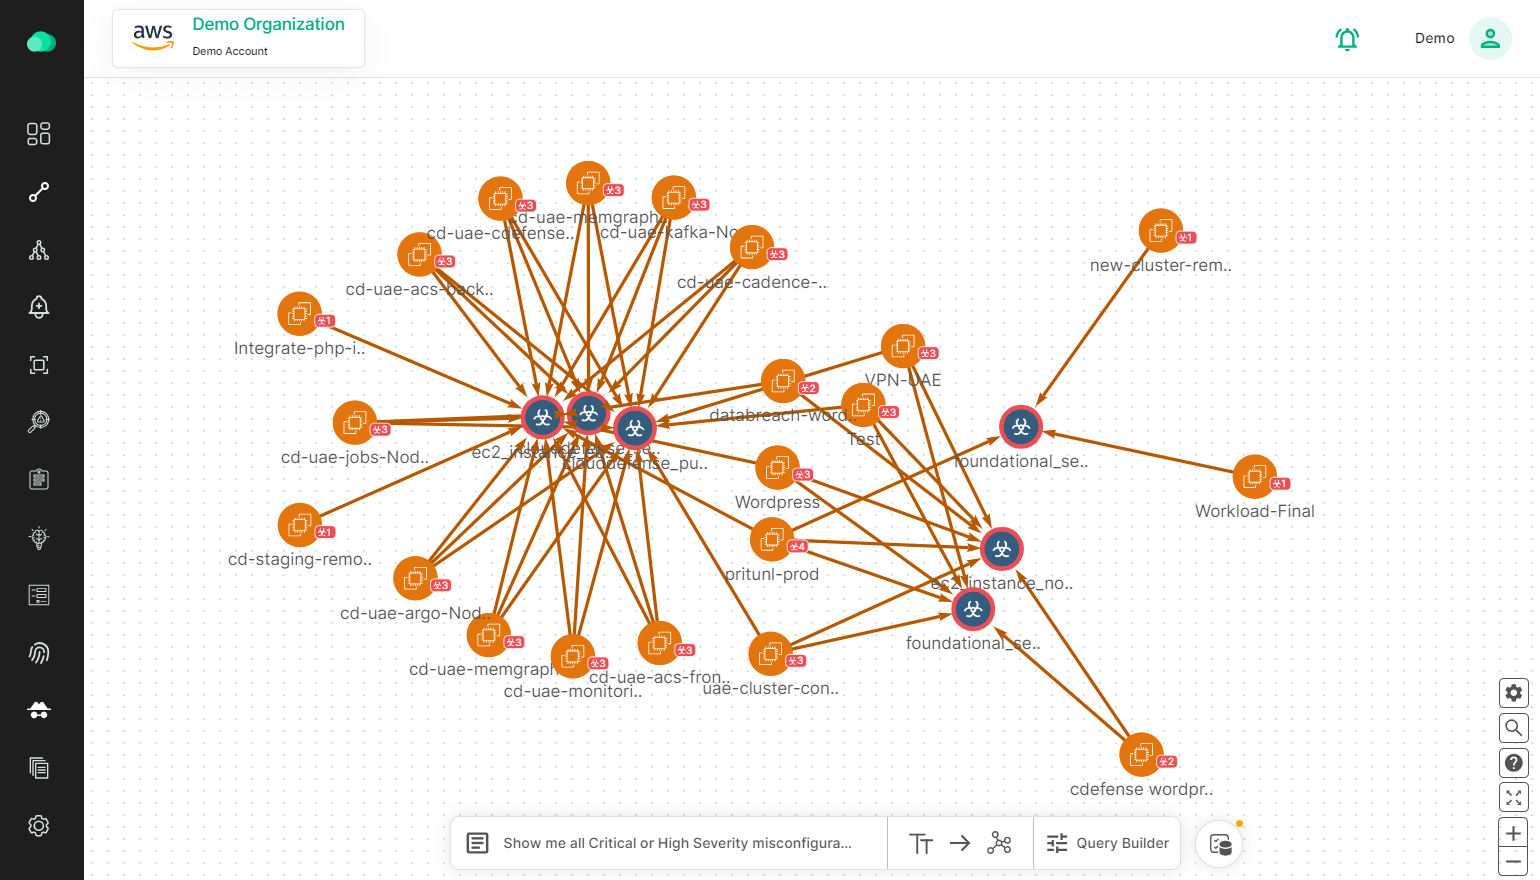Toggle graph layout icon in query bar
Viewport: 1540px width, 880px height.
[999, 844]
